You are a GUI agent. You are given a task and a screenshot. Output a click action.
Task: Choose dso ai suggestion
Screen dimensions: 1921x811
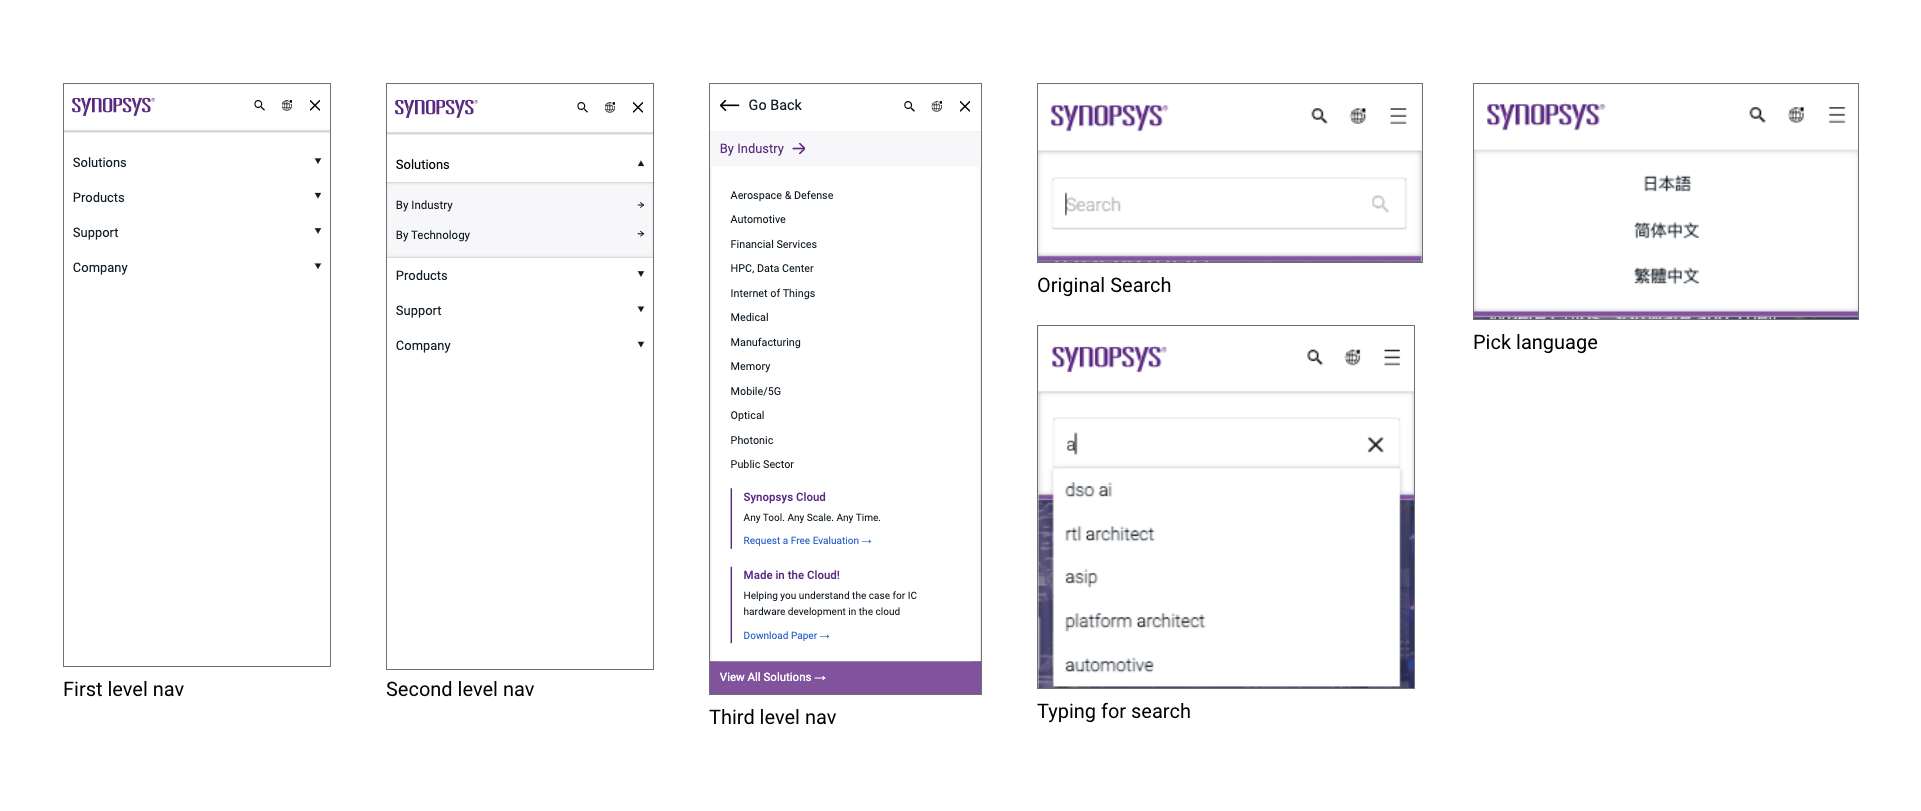pos(1088,490)
